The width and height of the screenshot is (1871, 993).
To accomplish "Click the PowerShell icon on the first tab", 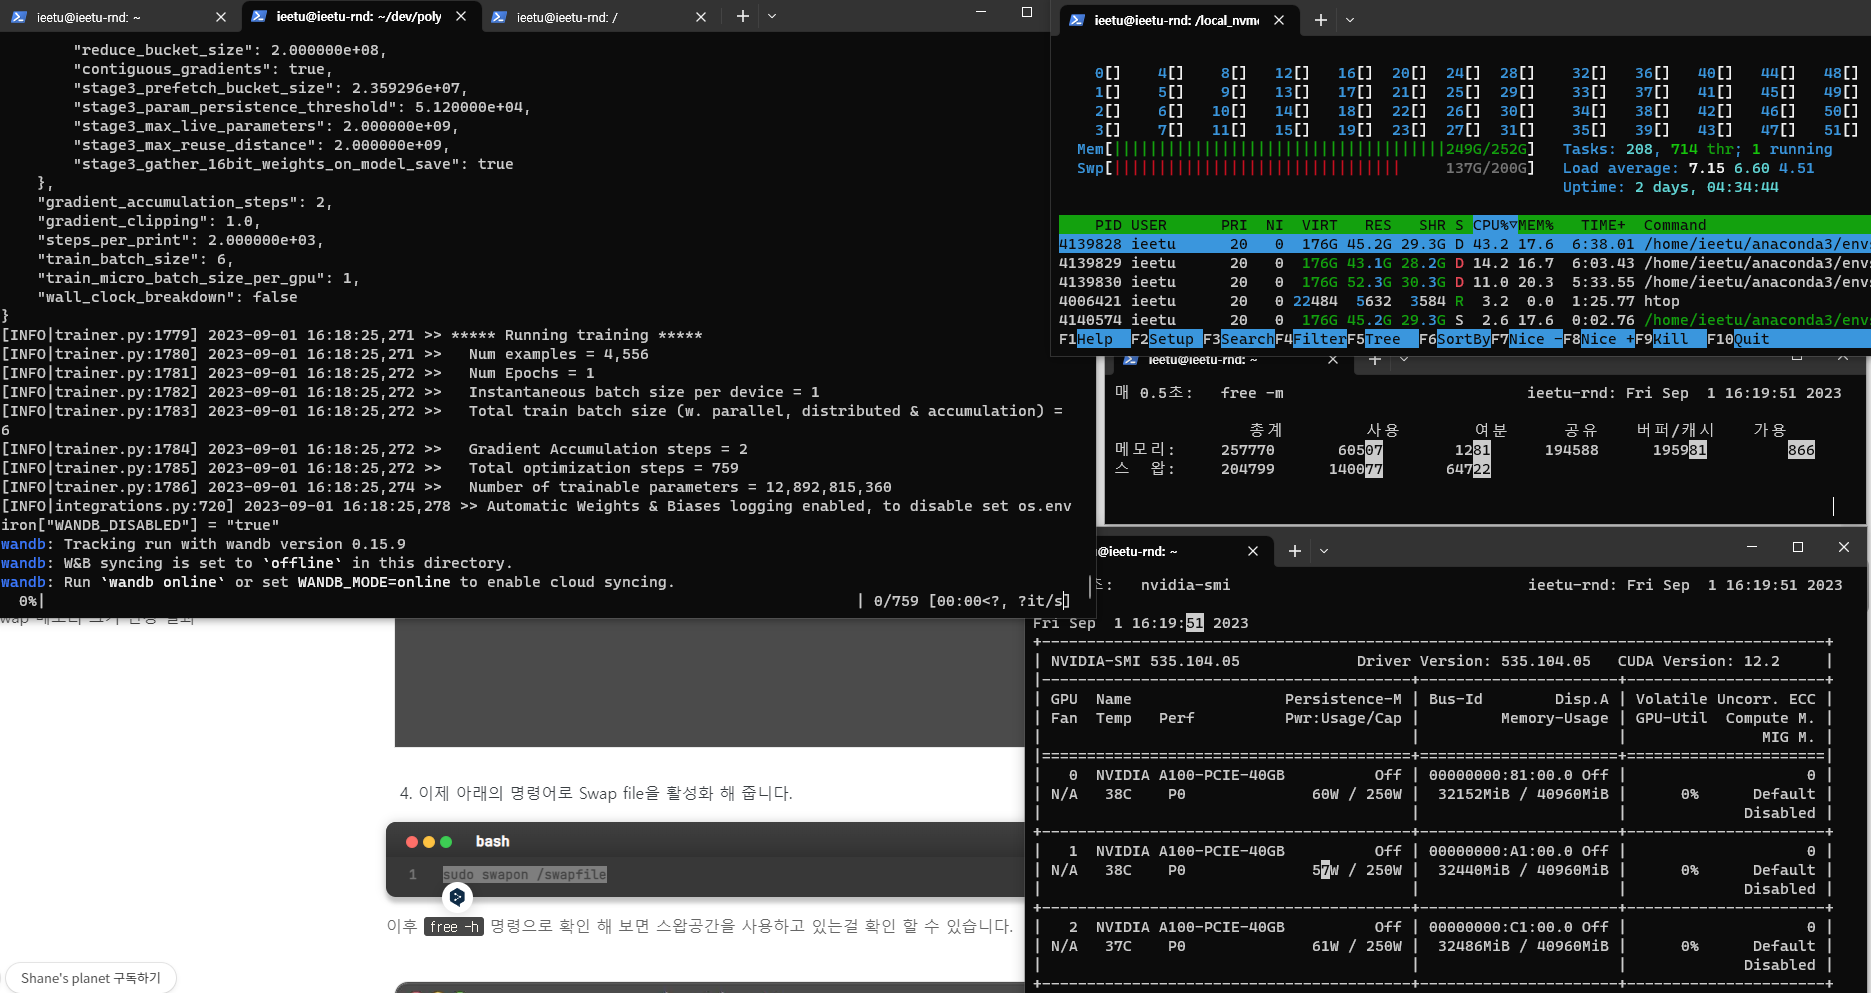I will click(19, 17).
